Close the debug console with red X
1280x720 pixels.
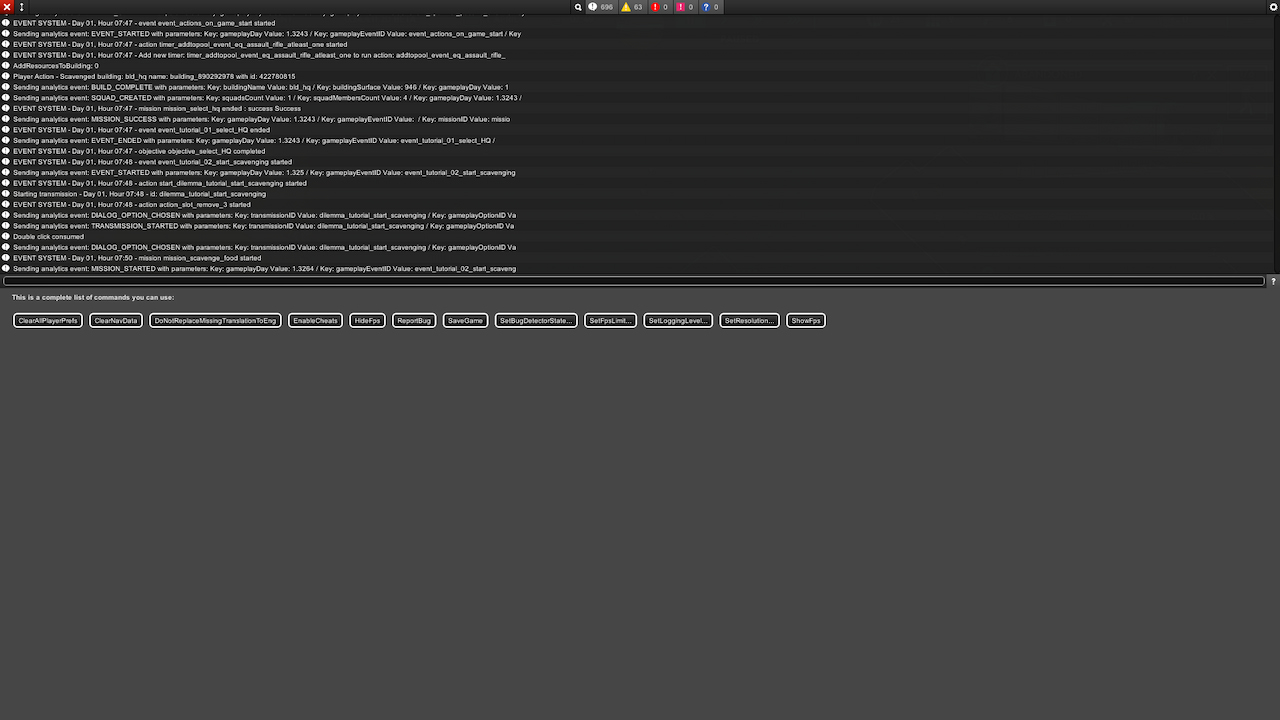(7, 7)
